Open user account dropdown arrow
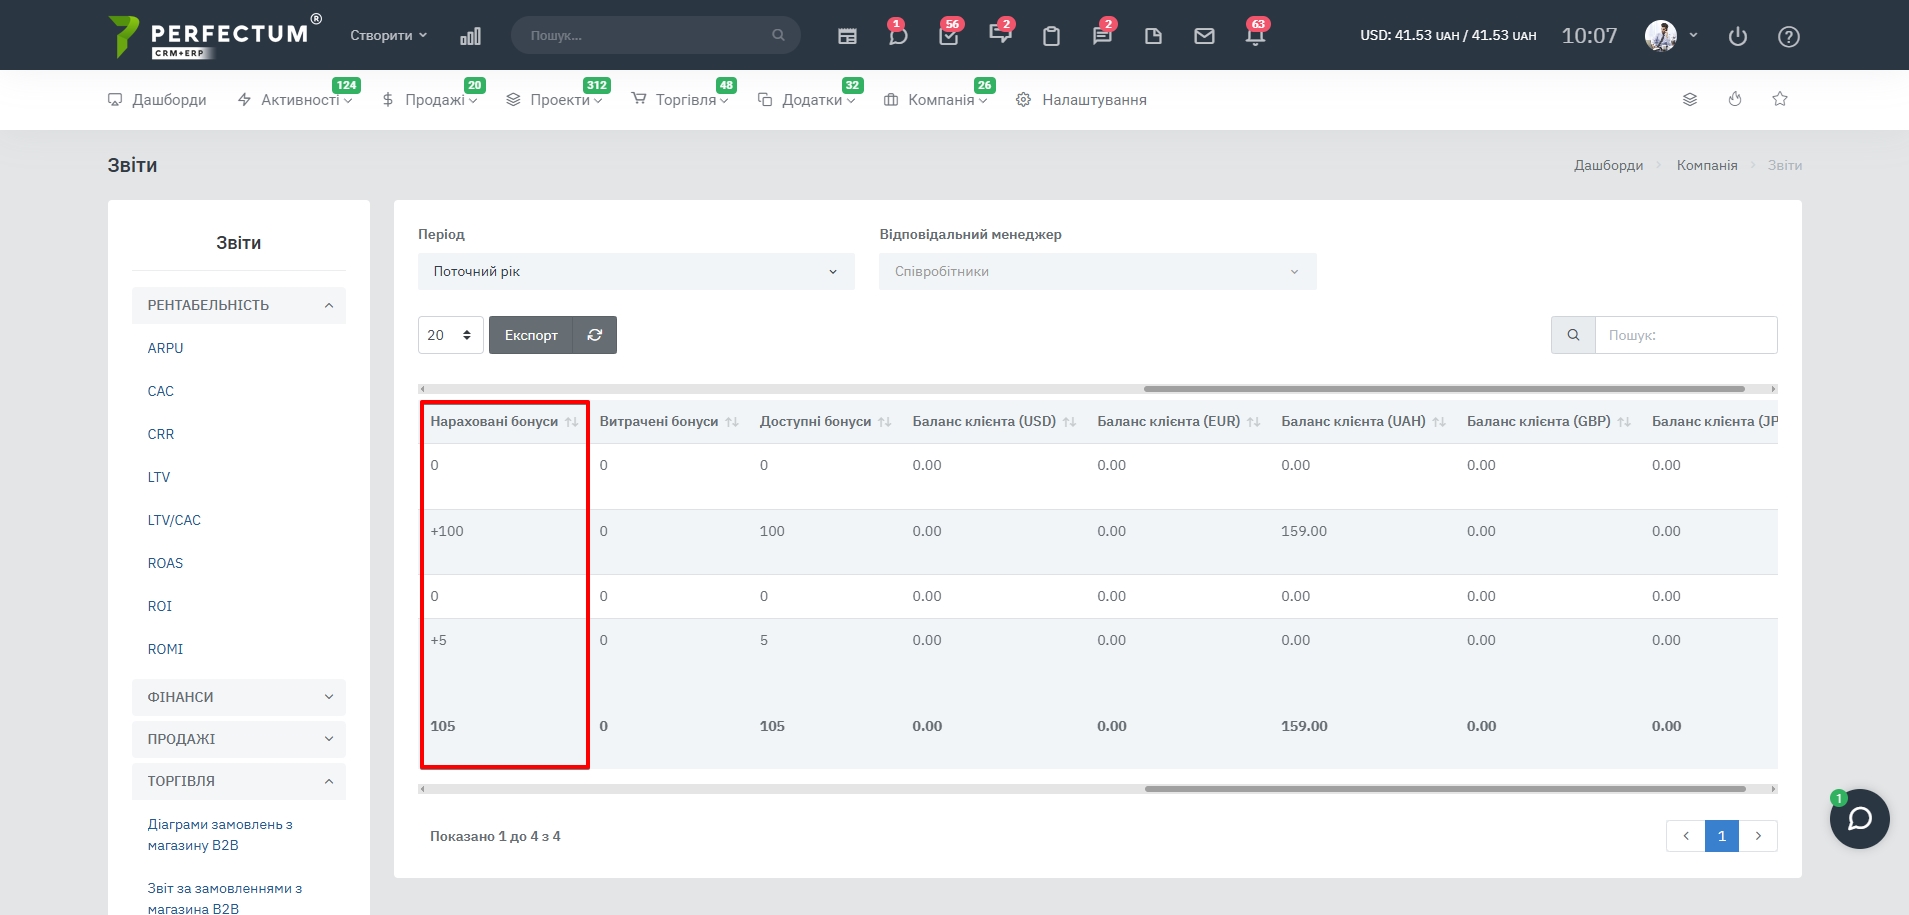 pos(1693,35)
